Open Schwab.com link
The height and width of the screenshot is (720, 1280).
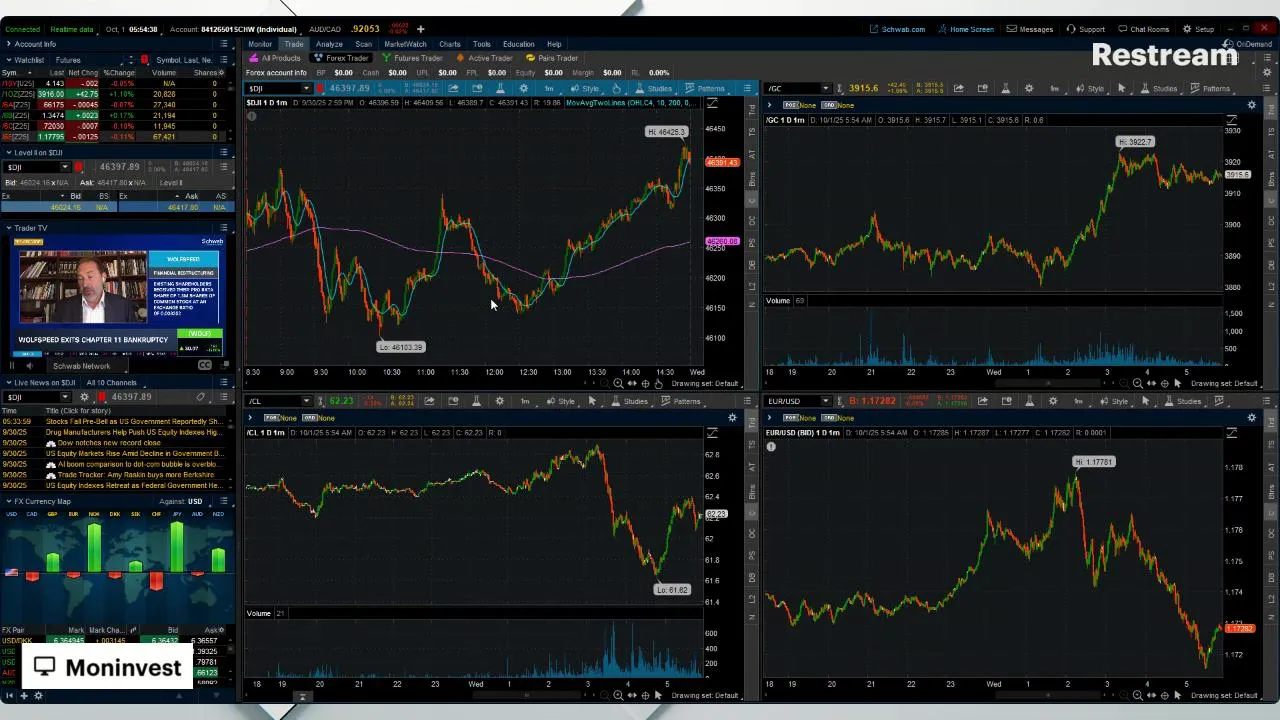click(x=897, y=29)
